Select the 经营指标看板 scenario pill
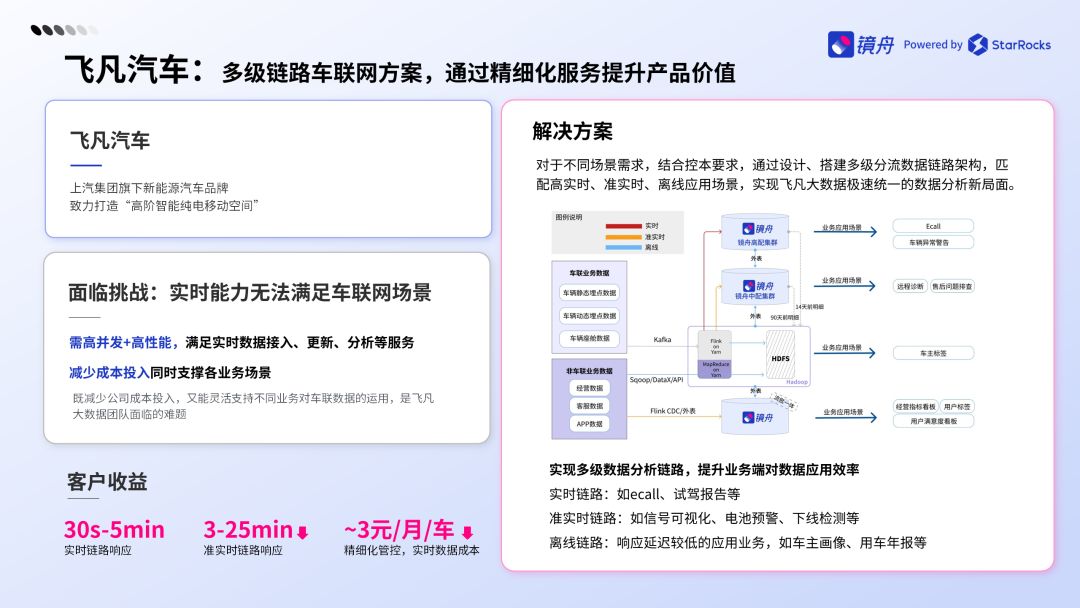The width and height of the screenshot is (1080, 608). (915, 406)
